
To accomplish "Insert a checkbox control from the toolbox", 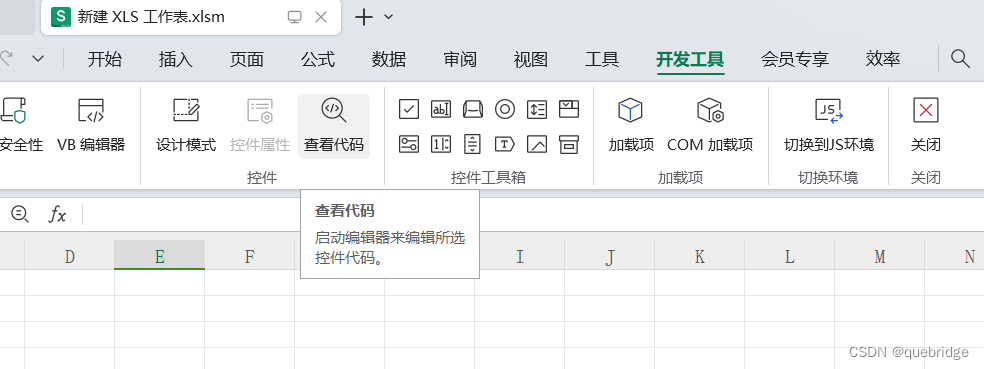I will click(409, 109).
